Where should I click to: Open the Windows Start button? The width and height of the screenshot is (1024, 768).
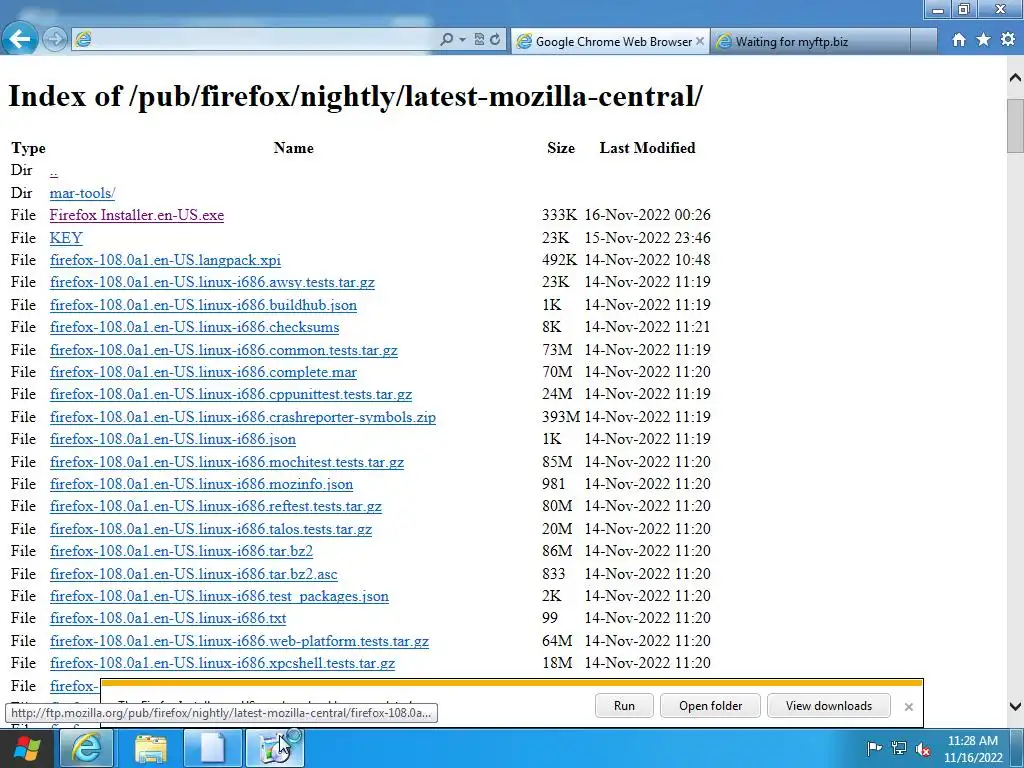(x=27, y=748)
